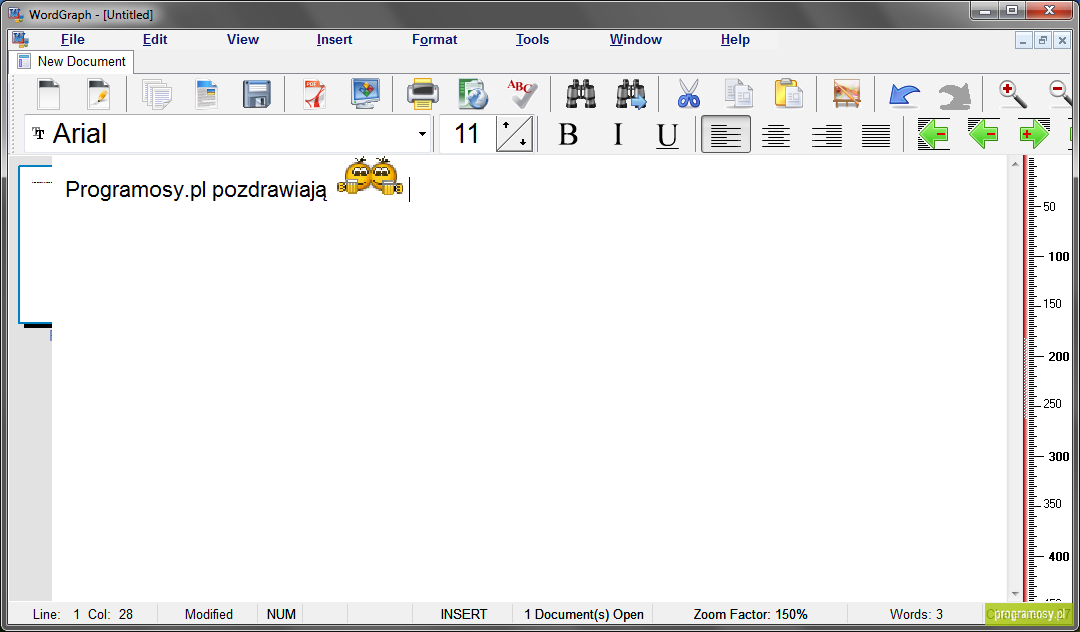The height and width of the screenshot is (632, 1080).
Task: Open the Insert menu
Action: point(335,39)
